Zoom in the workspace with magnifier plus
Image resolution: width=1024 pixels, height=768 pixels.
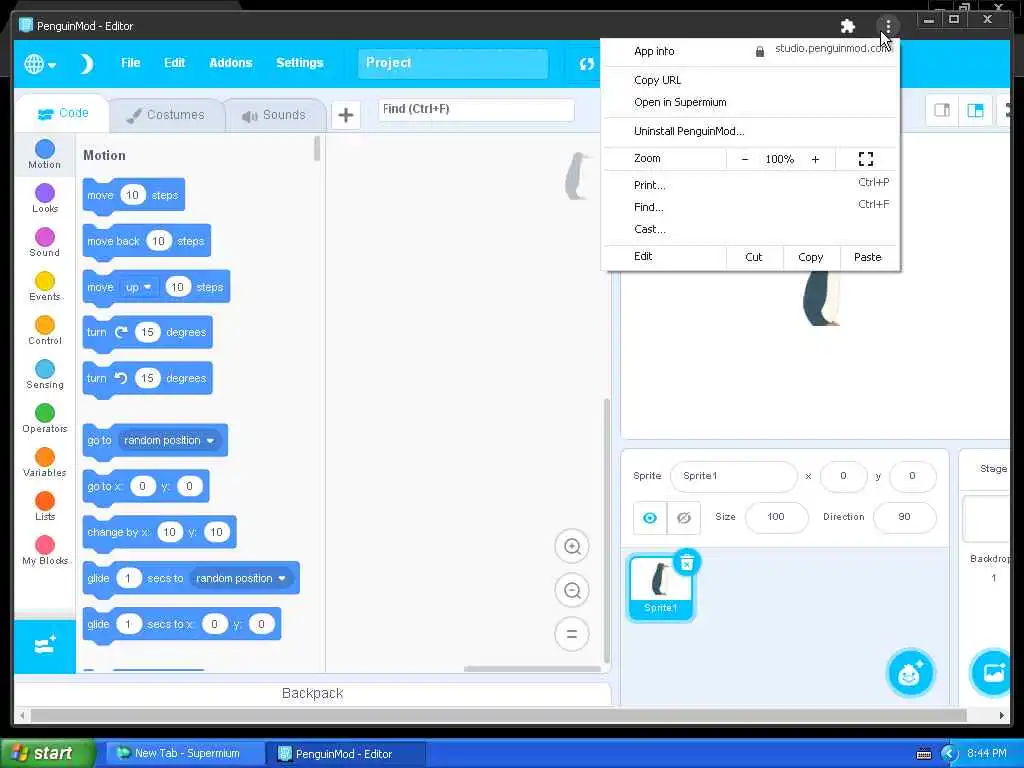[x=572, y=547]
